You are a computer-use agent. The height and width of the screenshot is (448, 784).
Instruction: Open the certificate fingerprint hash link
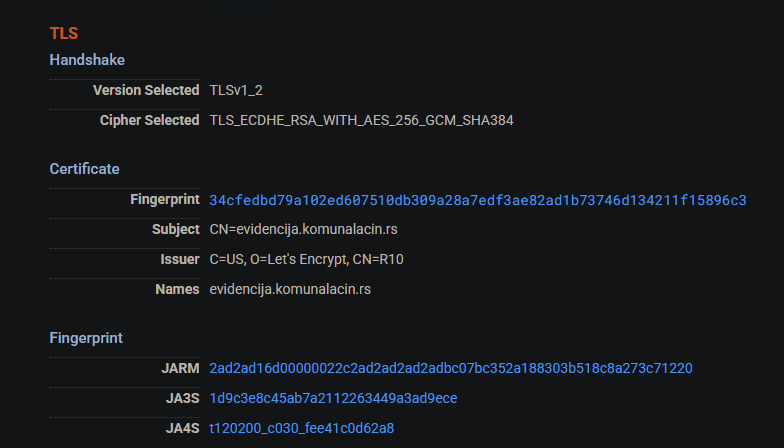(478, 200)
